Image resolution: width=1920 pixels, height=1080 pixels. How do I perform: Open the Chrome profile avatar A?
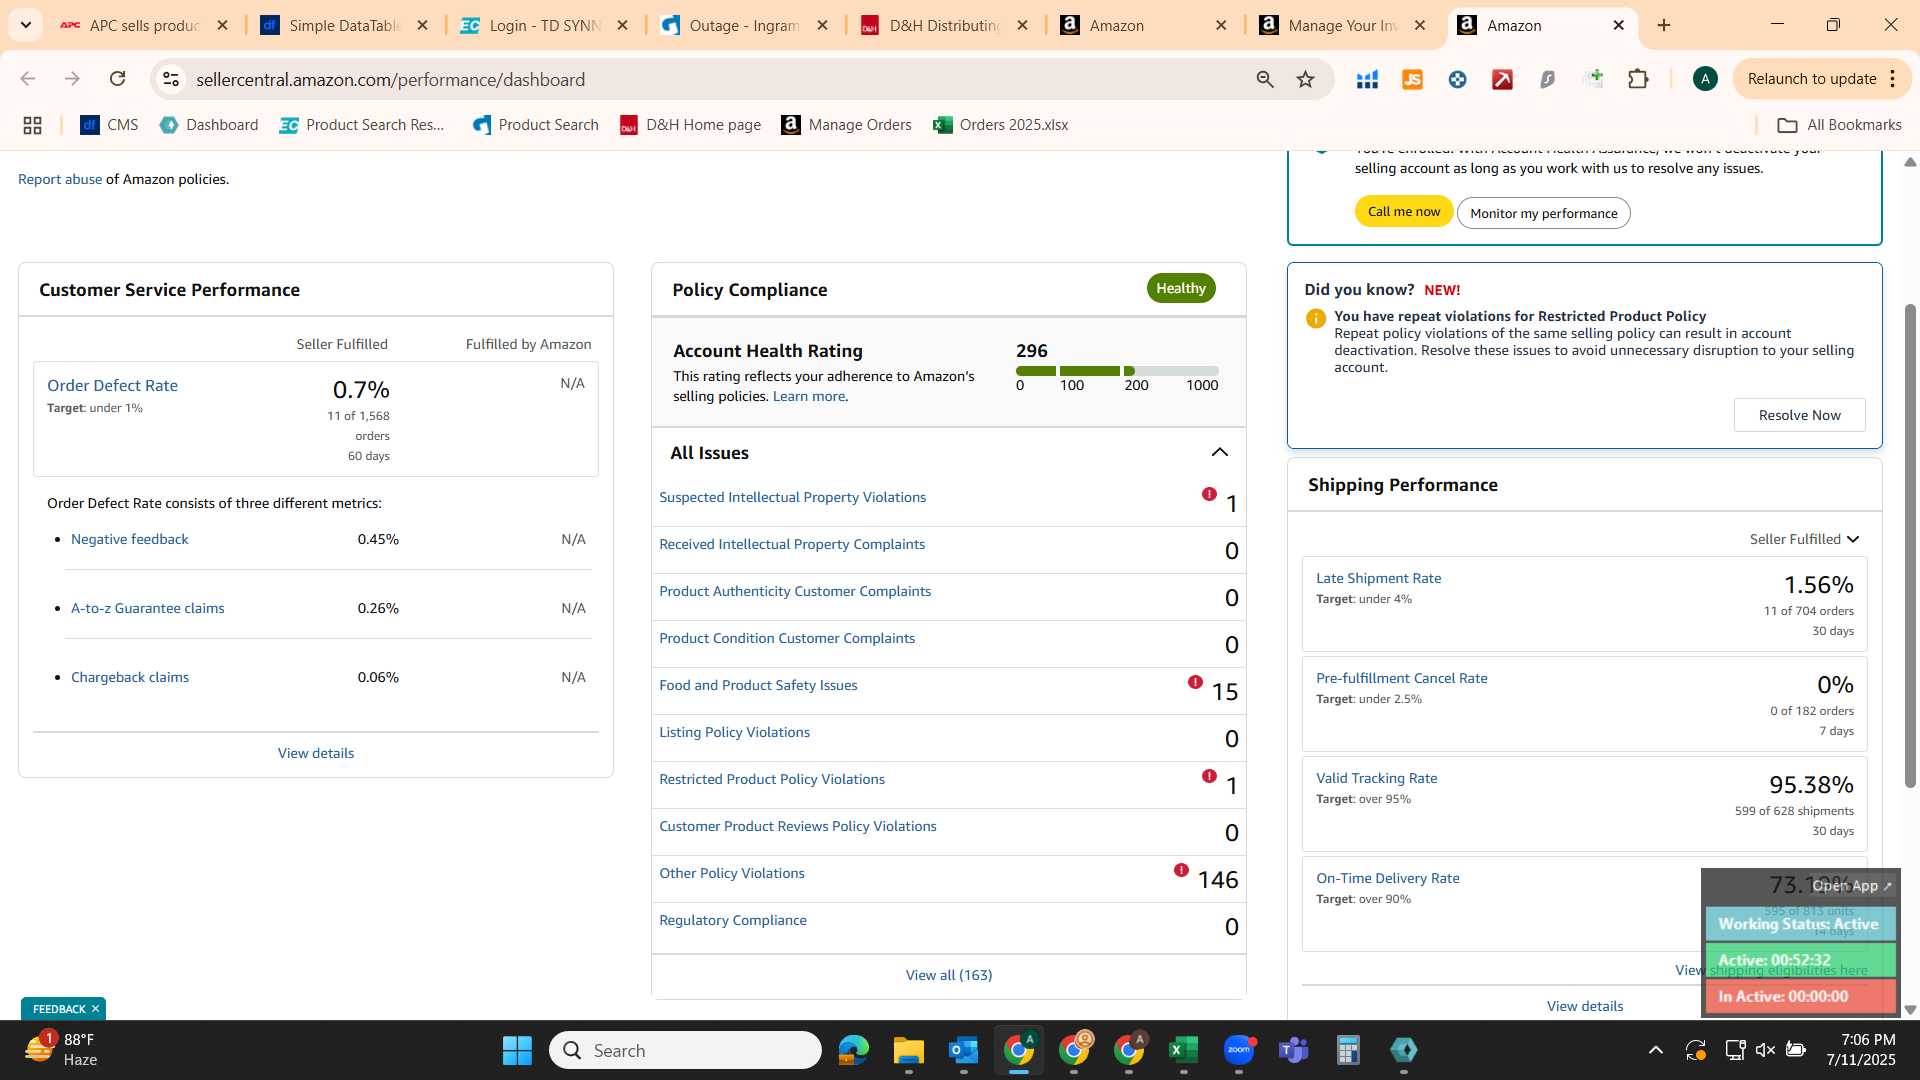1705,79
